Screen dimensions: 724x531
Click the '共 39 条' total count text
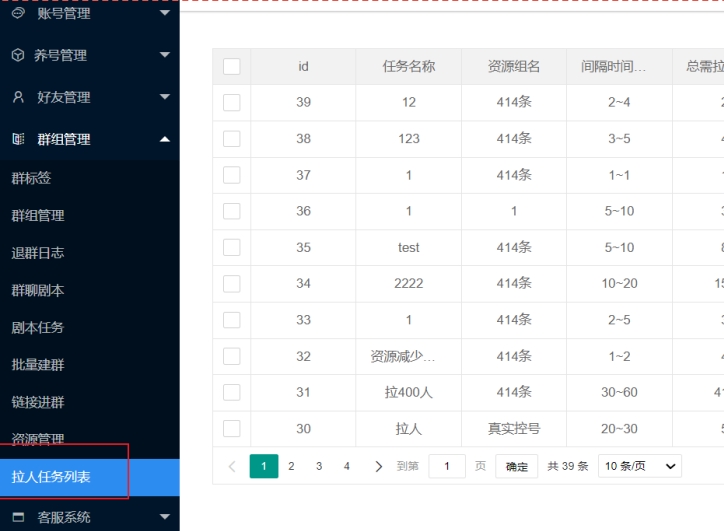(x=568, y=466)
